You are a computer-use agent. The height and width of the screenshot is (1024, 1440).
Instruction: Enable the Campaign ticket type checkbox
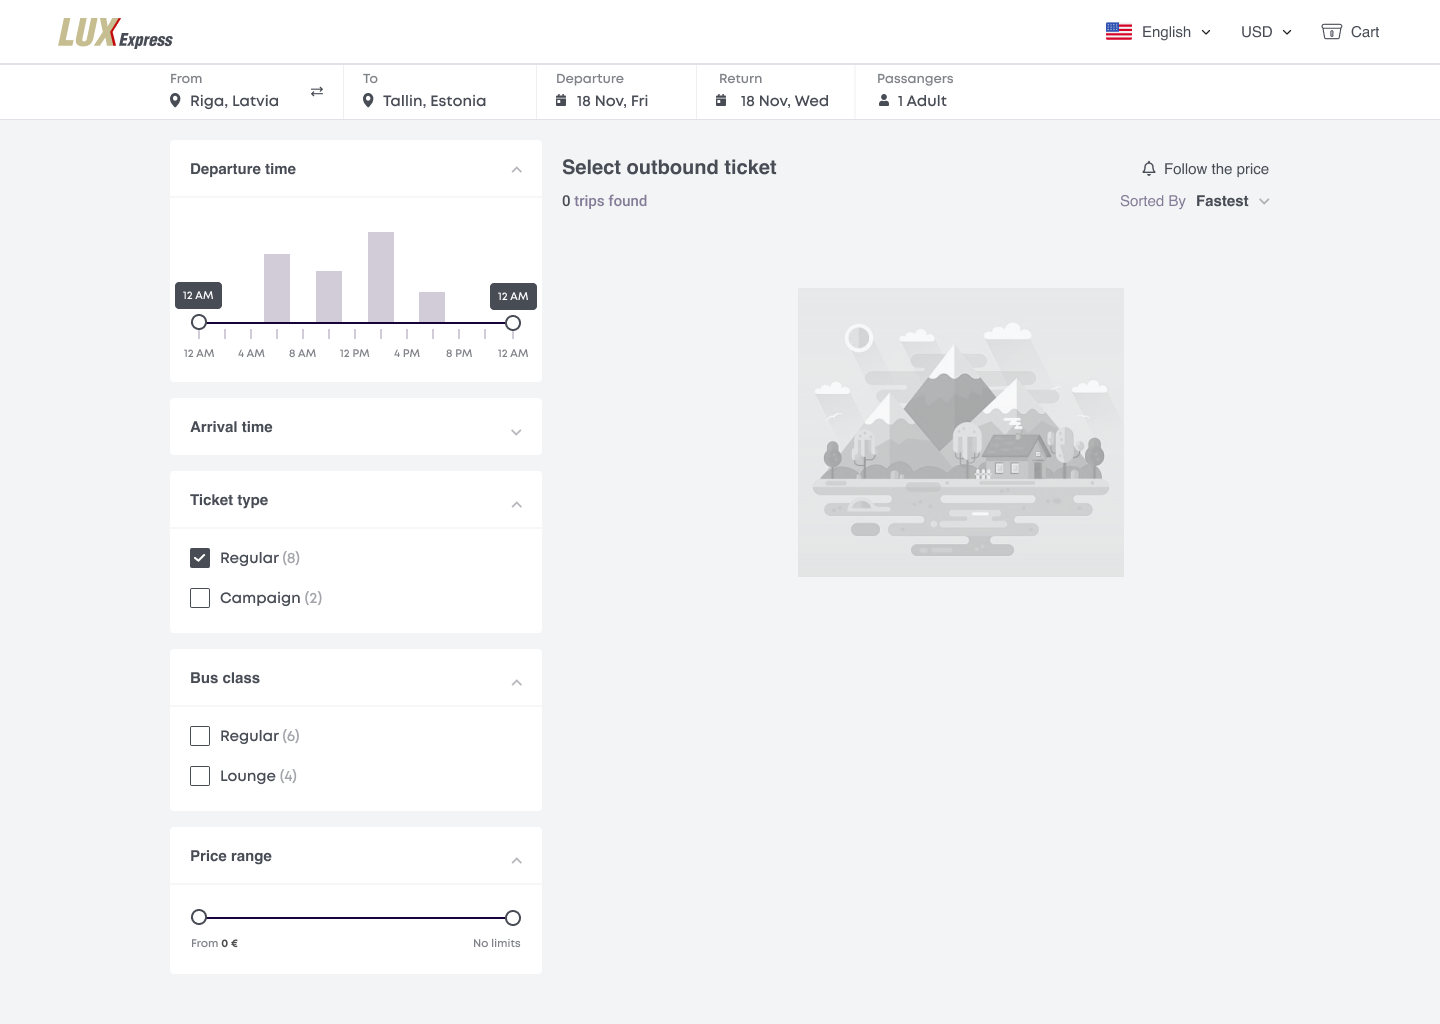coord(200,598)
